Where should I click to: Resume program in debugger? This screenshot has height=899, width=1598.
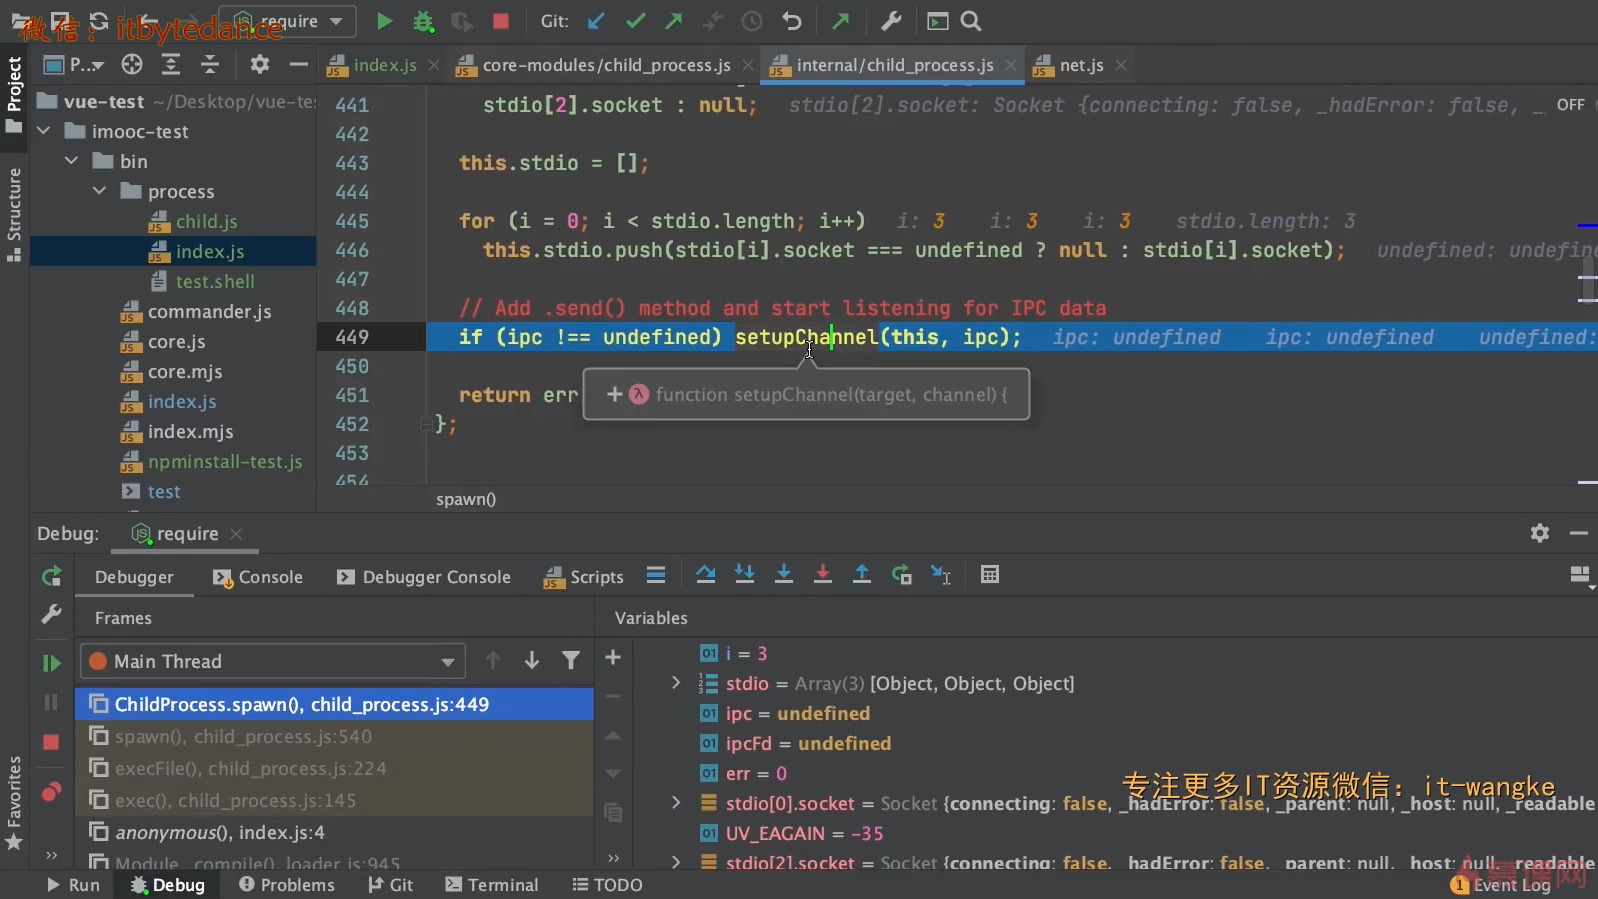(51, 663)
